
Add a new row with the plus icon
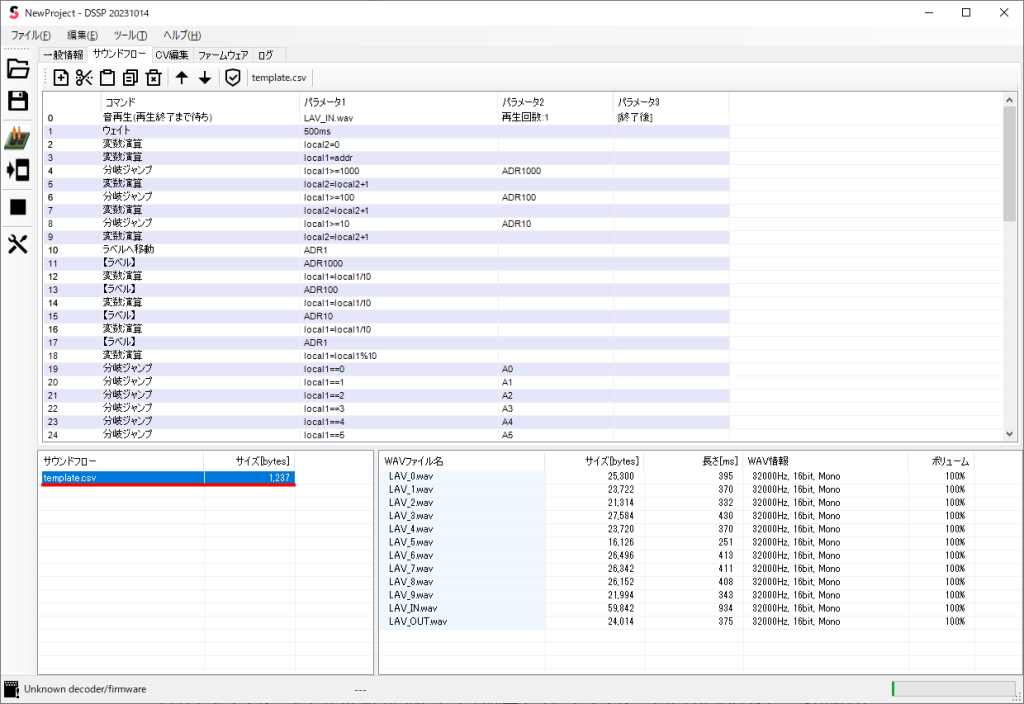61,78
